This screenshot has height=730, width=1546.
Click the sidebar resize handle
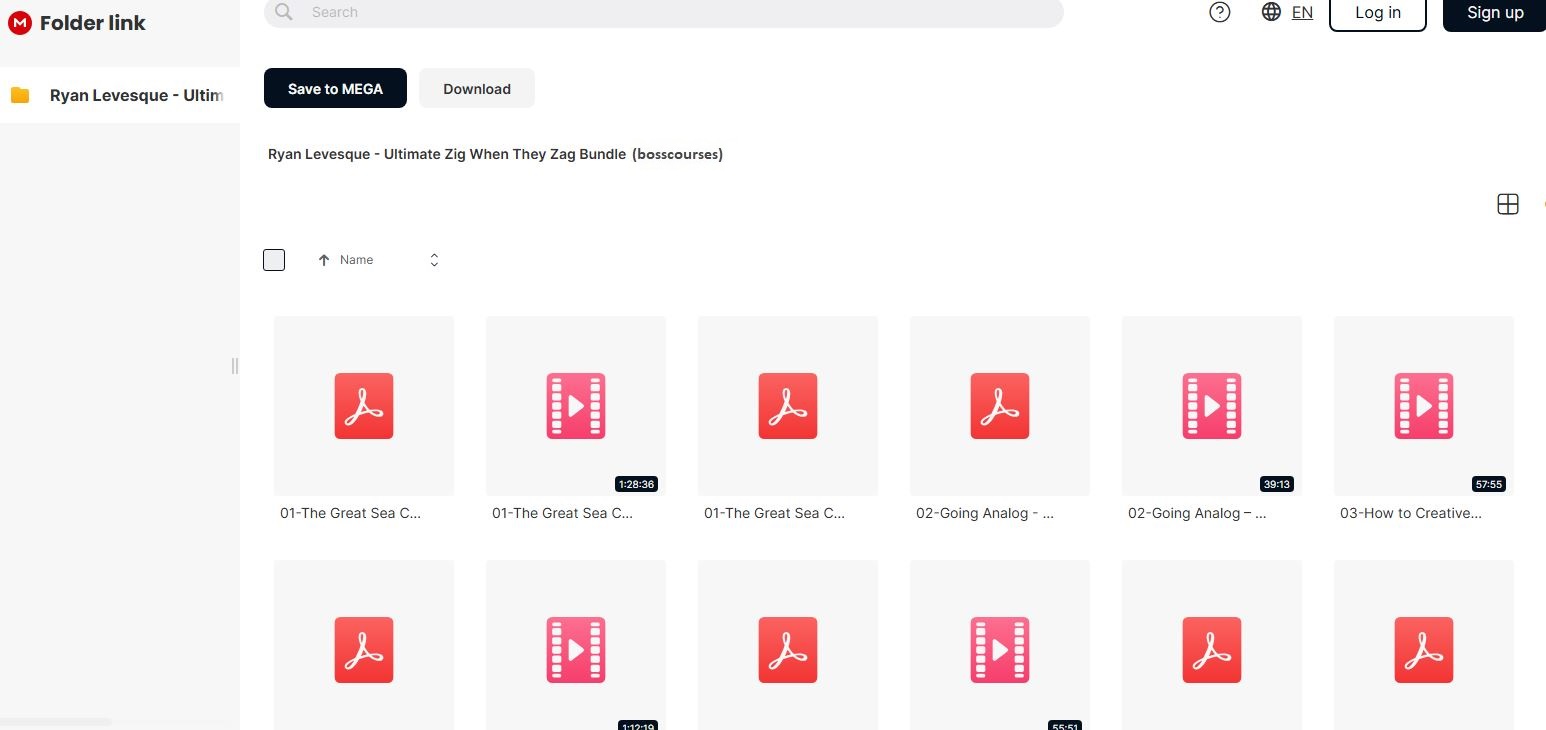click(x=235, y=366)
